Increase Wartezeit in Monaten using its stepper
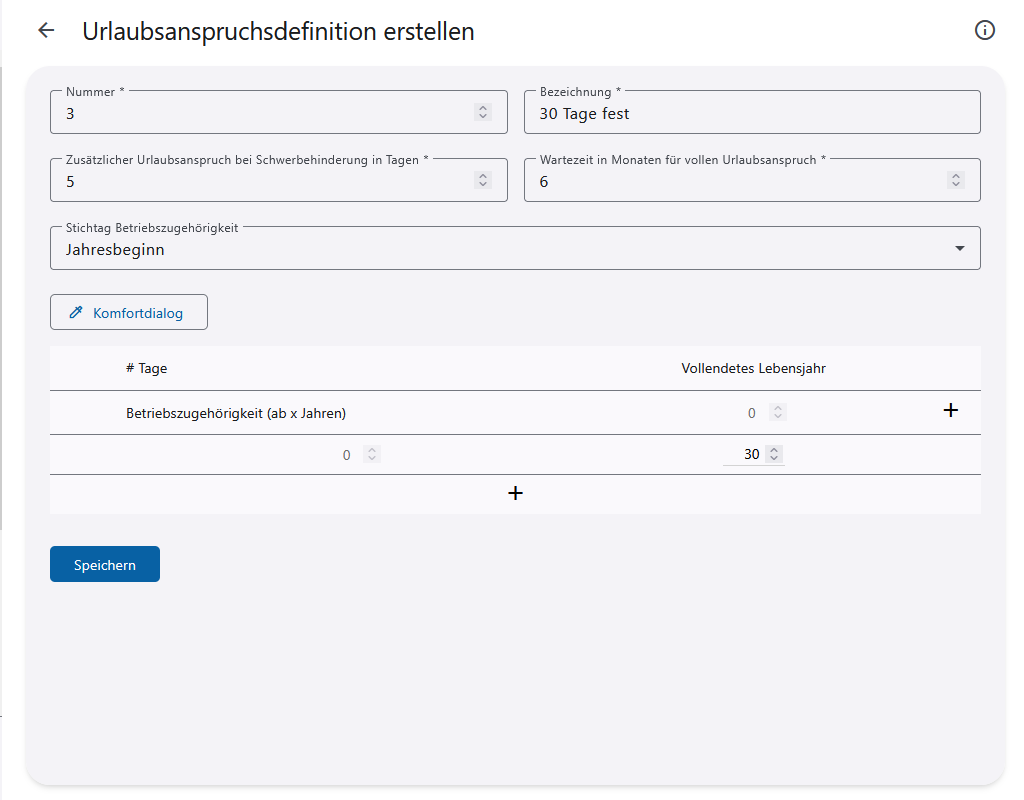 pyautogui.click(x=955, y=175)
